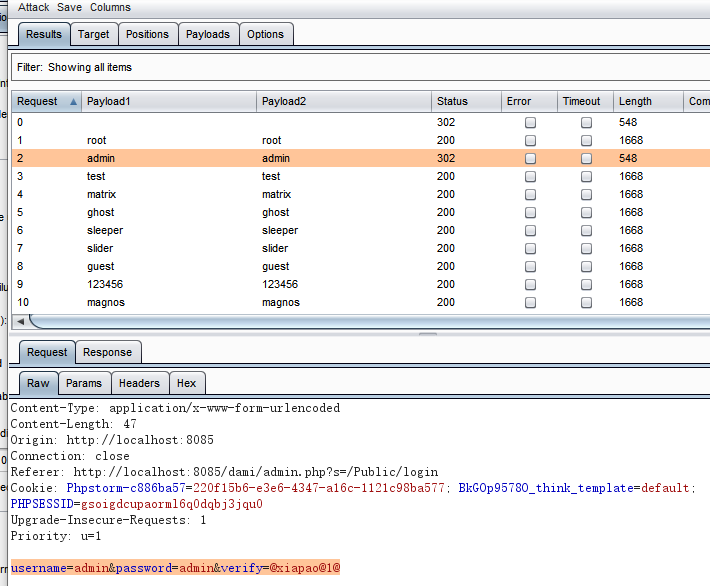
Task: Open the Response message tab
Action: (108, 352)
